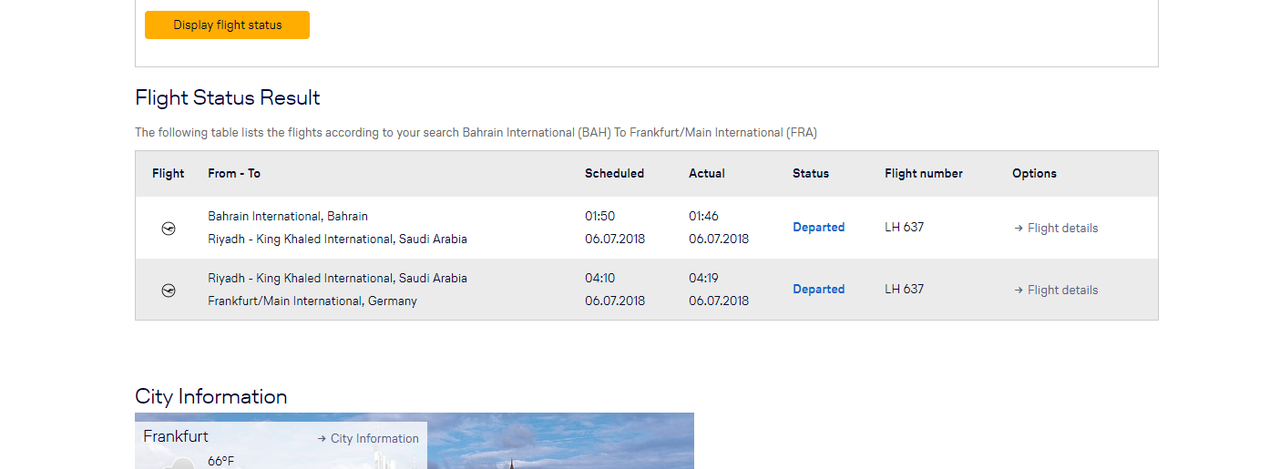Click the Actual column header
Viewport: 1280px width, 469px height.
point(707,173)
